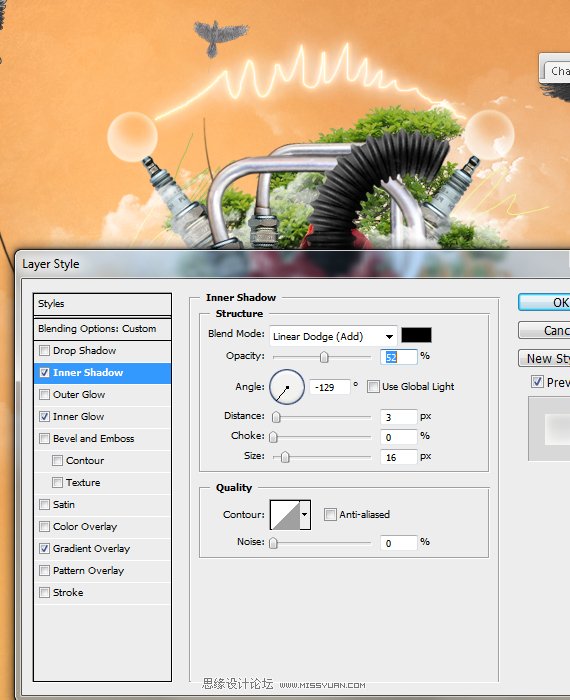Viewport: 570px width, 700px height.
Task: Open the contour curve thumbnail
Action: pyautogui.click(x=285, y=515)
